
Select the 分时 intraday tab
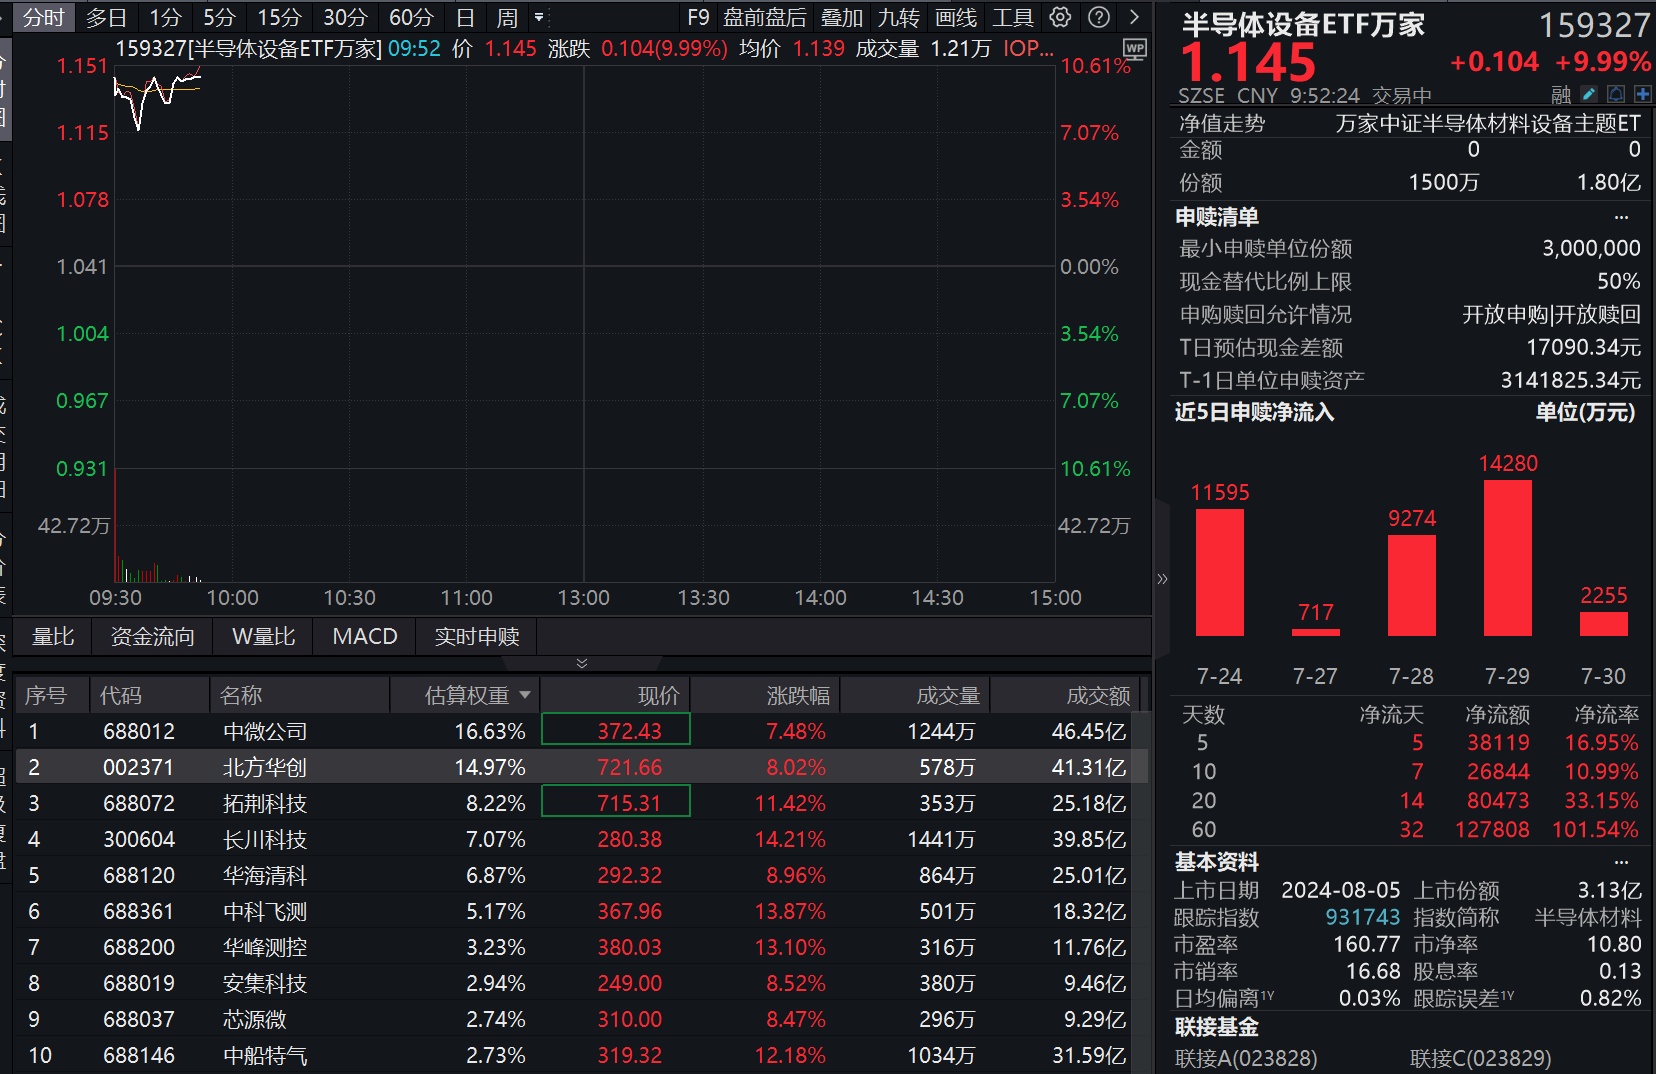coord(44,17)
